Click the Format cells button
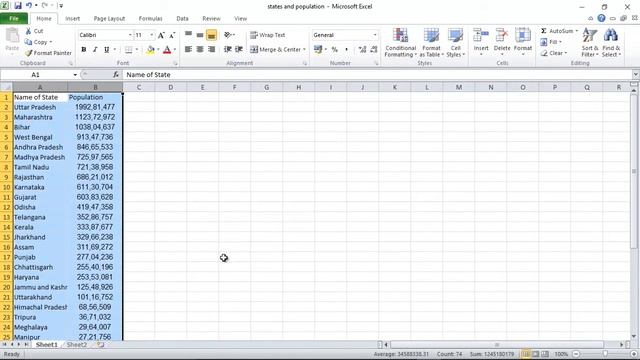 tap(523, 42)
